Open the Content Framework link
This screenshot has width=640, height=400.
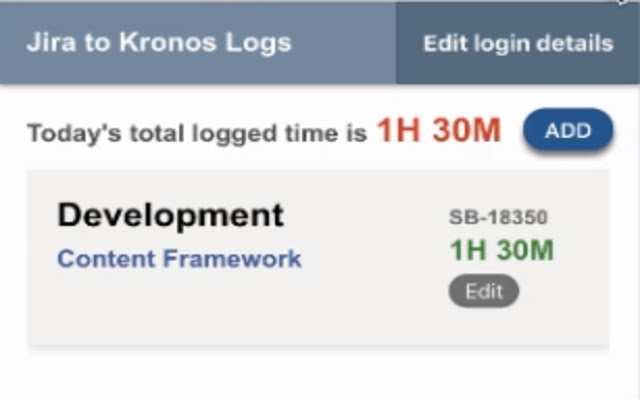[179, 259]
